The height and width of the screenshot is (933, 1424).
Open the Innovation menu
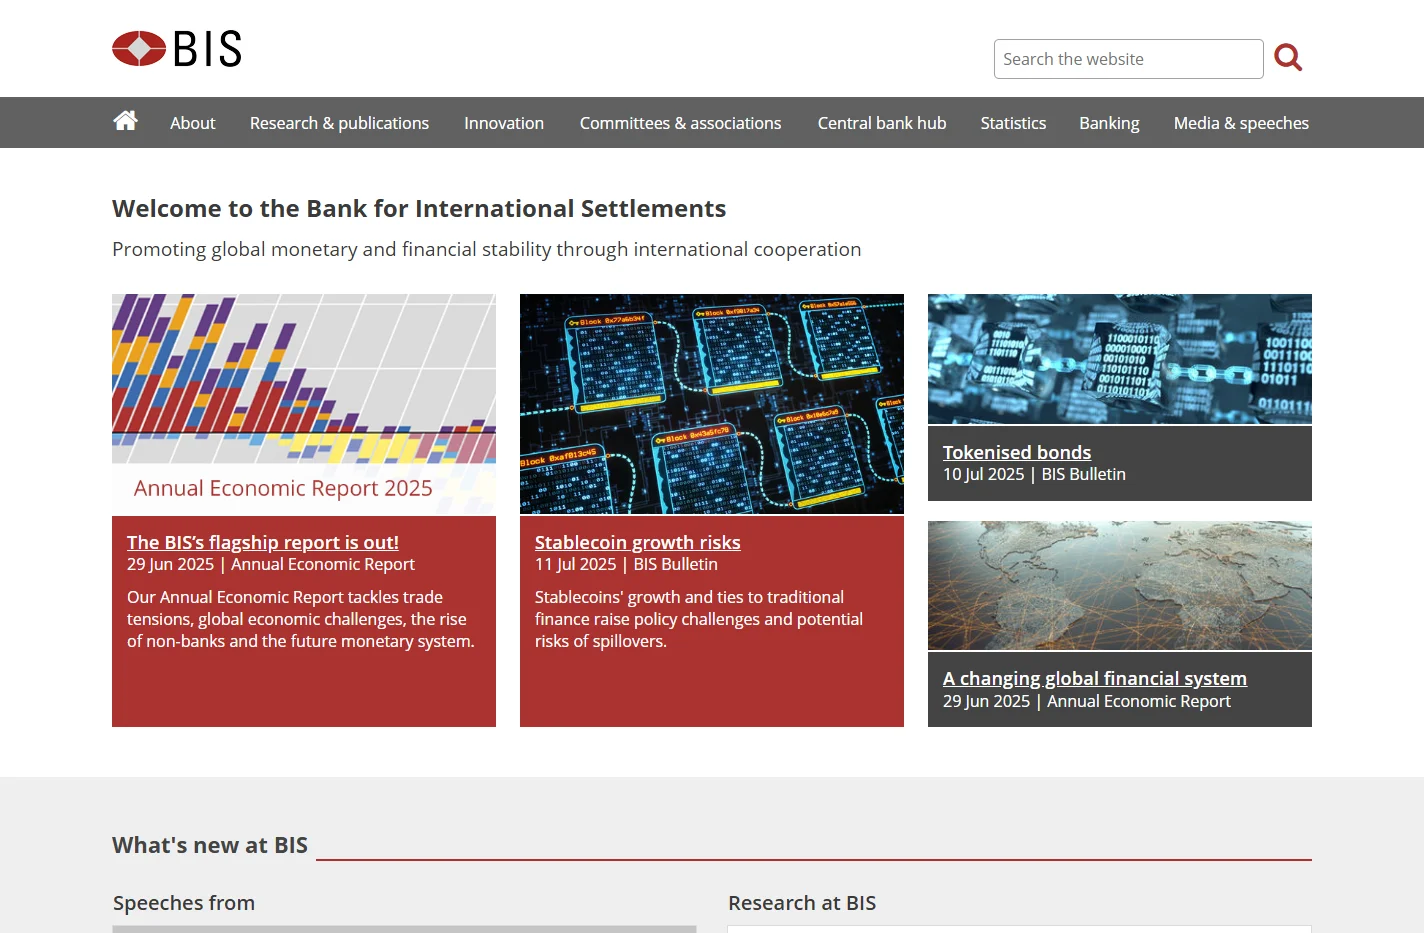504,123
